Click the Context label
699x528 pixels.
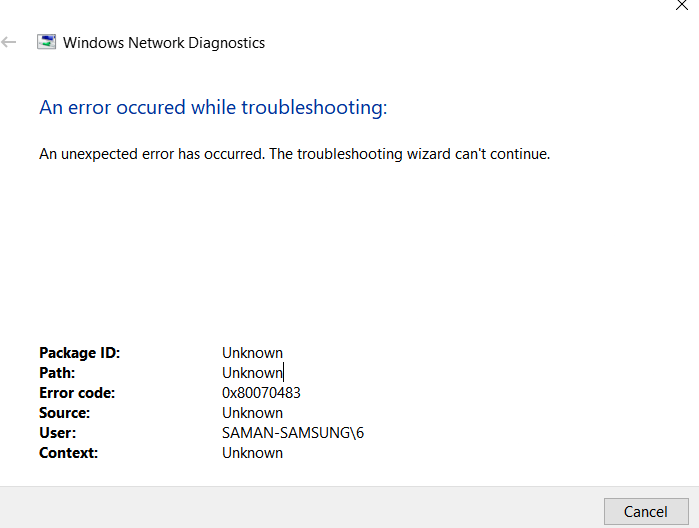(69, 453)
